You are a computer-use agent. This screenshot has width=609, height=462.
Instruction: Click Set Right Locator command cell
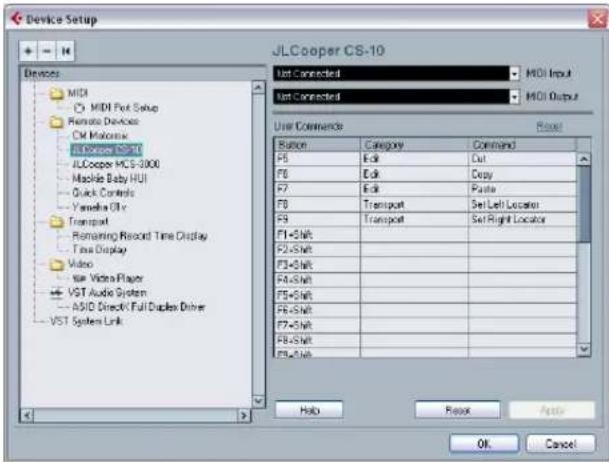pos(522,219)
